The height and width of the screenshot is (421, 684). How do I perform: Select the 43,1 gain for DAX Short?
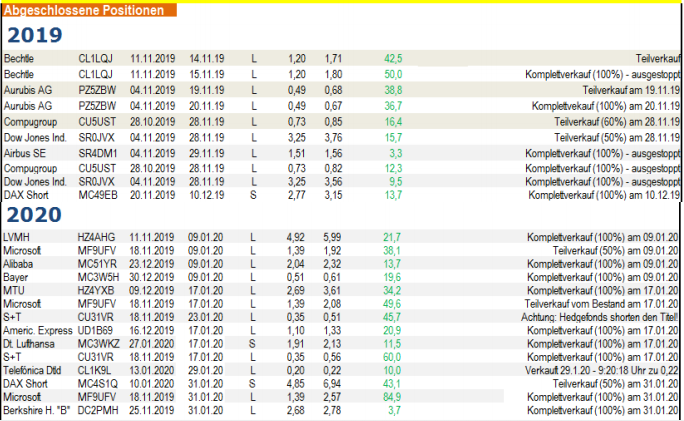[x=392, y=384]
